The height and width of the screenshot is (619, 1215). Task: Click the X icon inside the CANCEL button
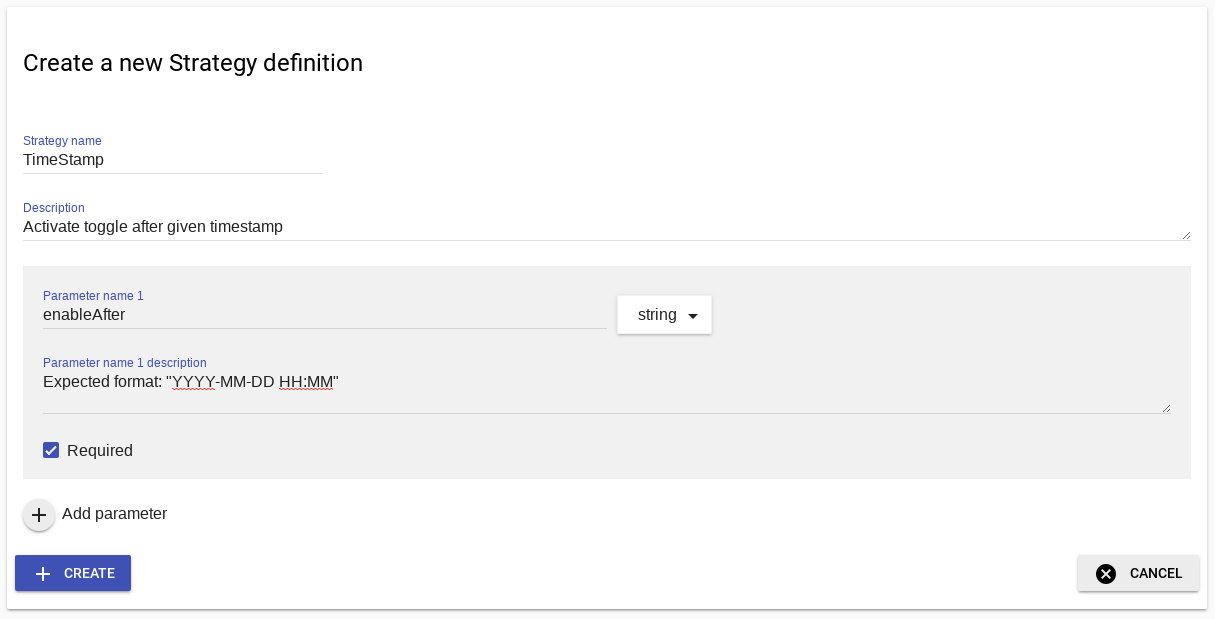1106,573
